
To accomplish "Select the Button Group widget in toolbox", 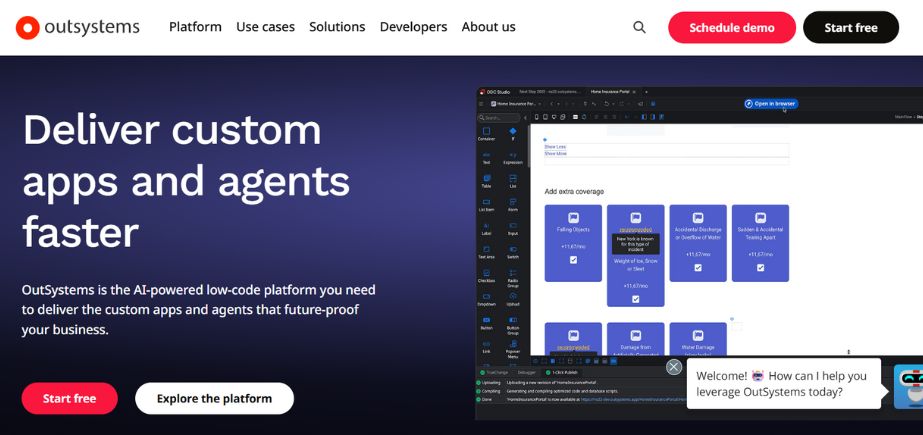I will click(x=513, y=324).
